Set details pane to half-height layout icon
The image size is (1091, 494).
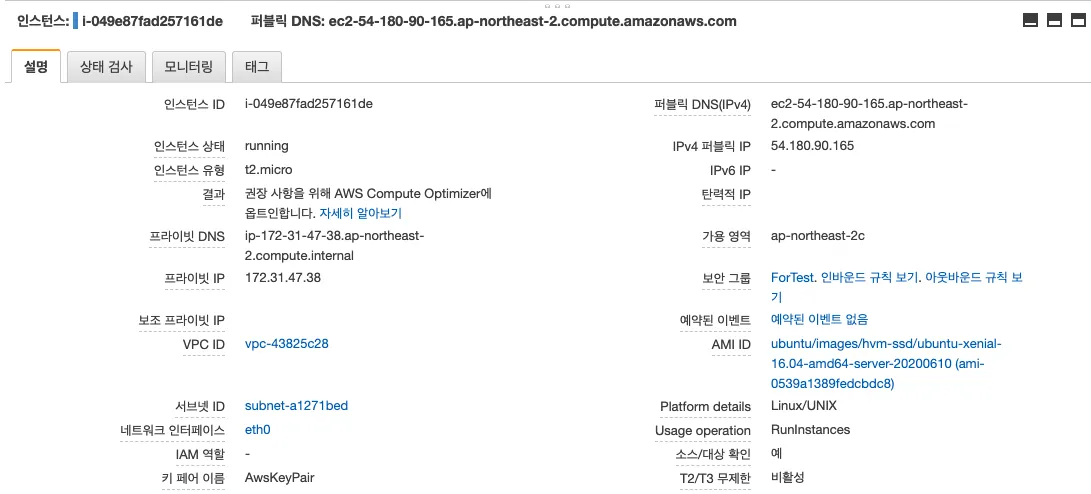click(1055, 21)
